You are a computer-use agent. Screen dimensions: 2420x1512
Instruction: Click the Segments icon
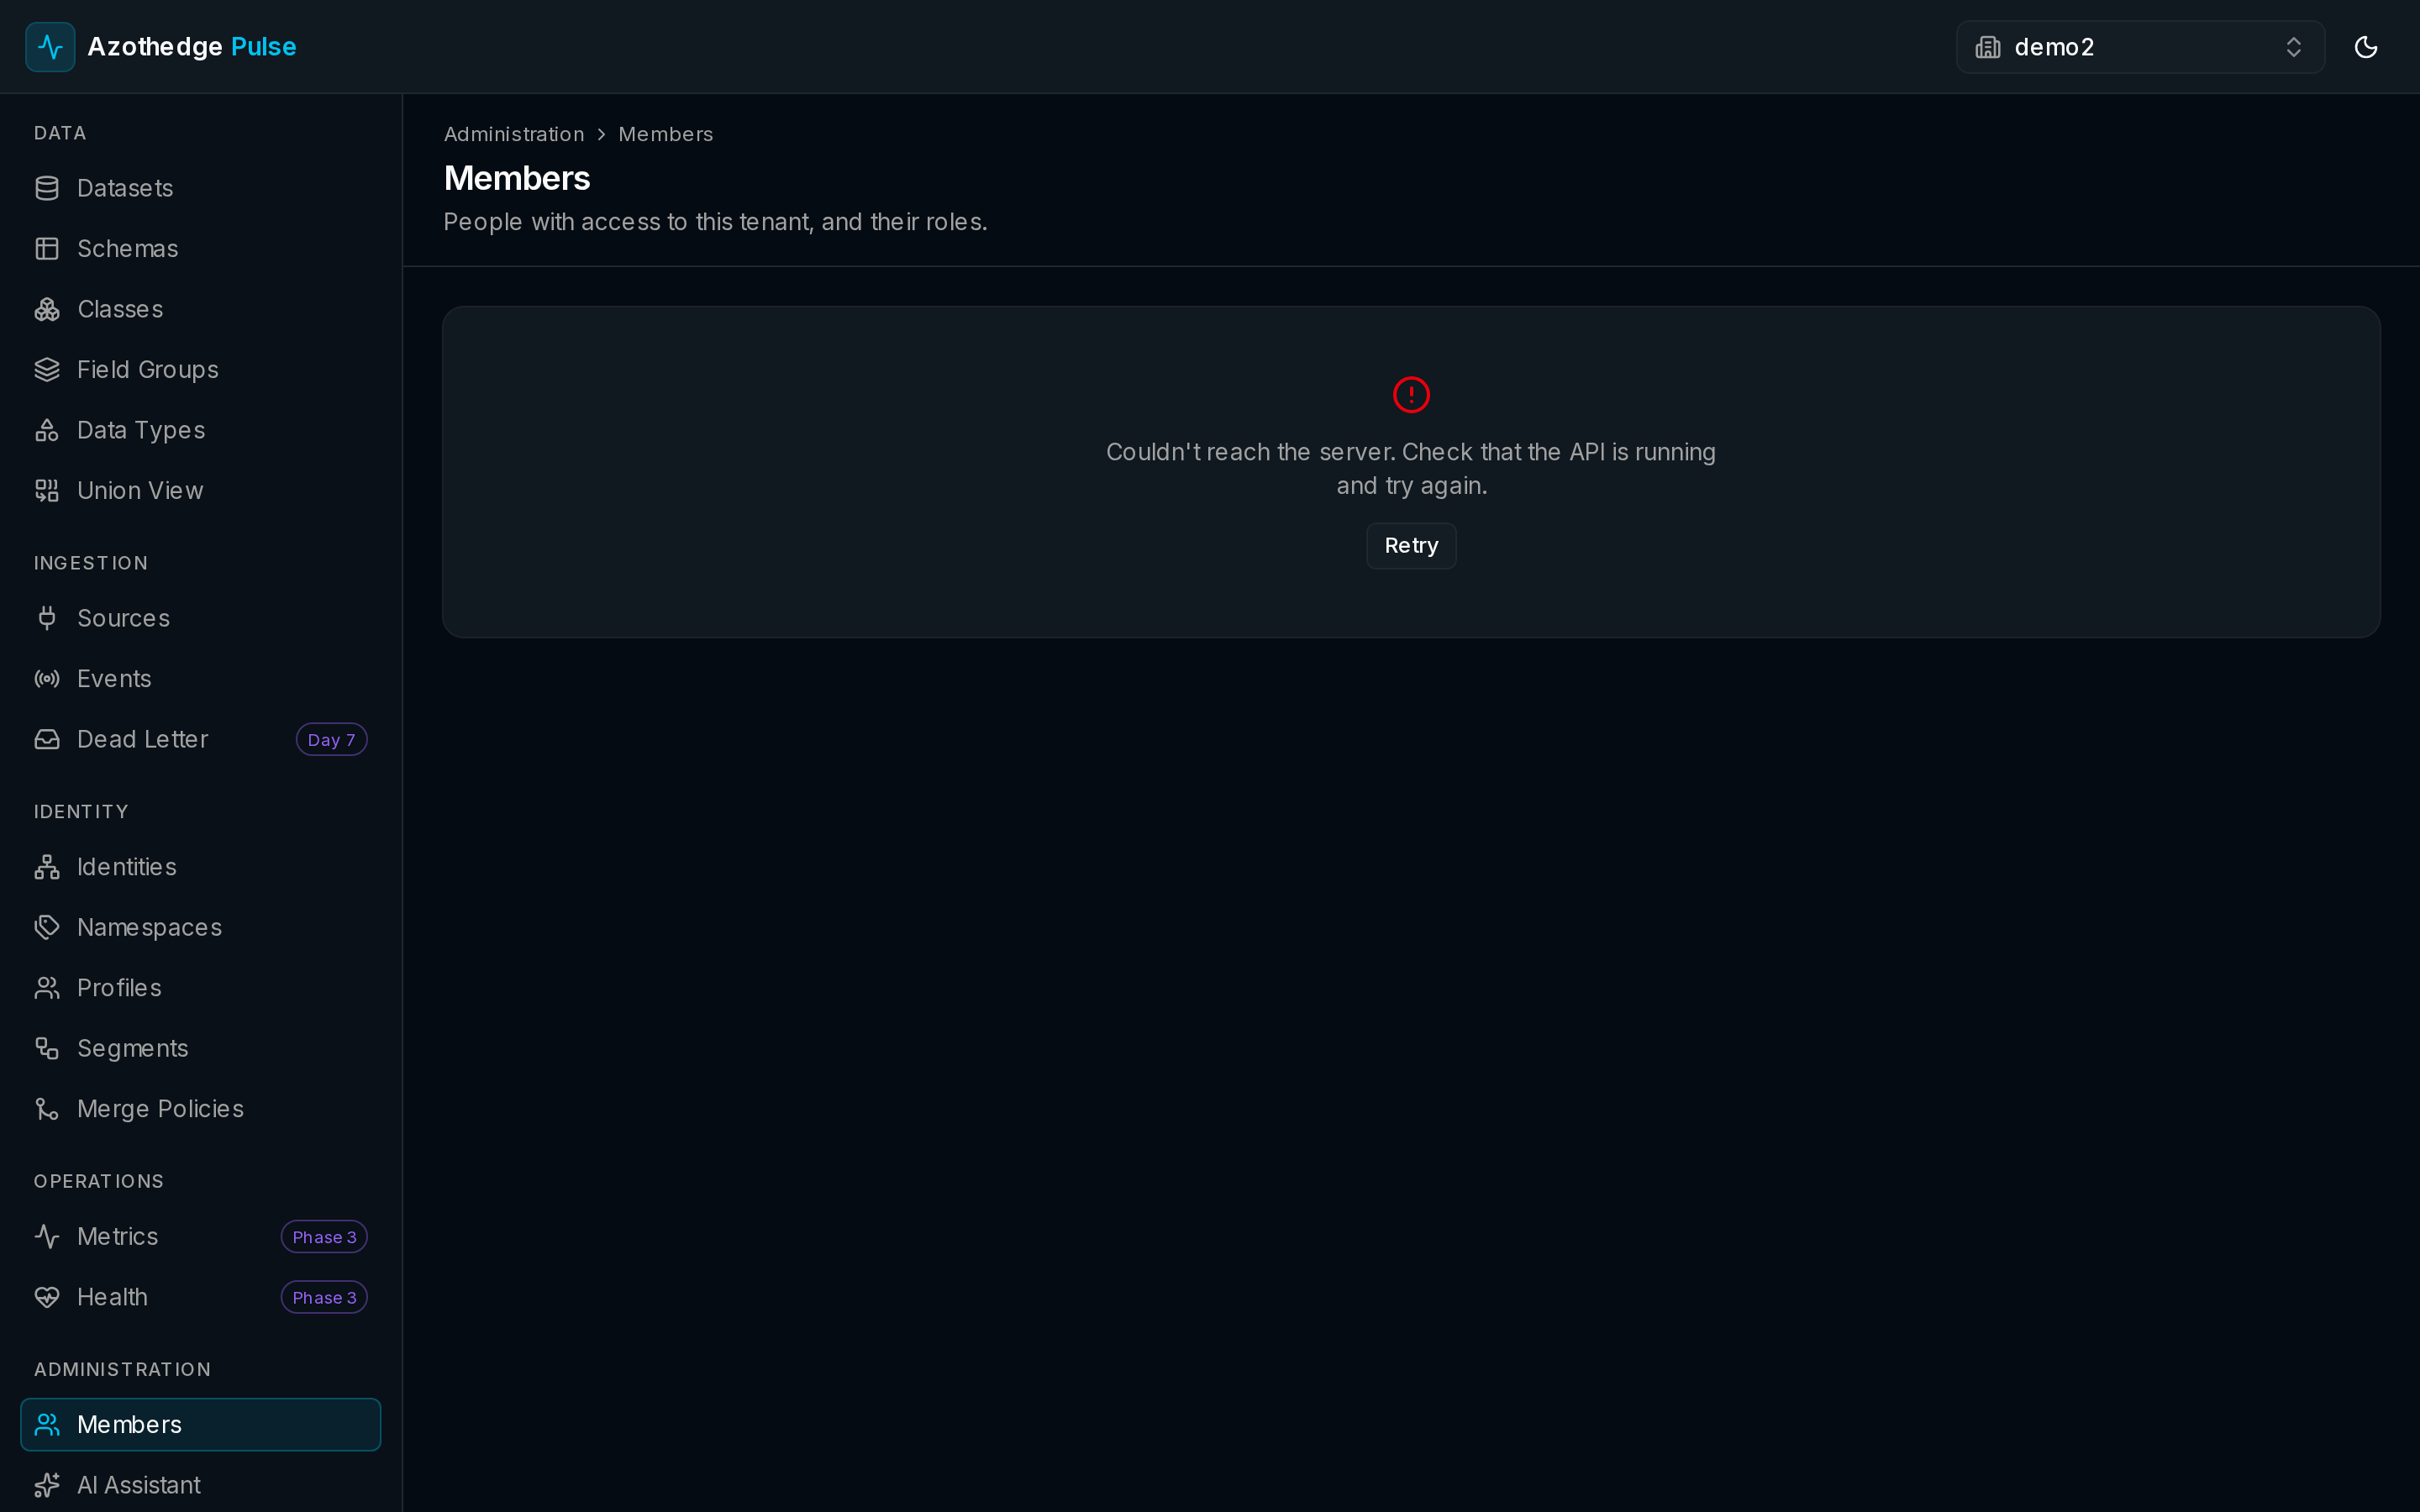point(47,1048)
